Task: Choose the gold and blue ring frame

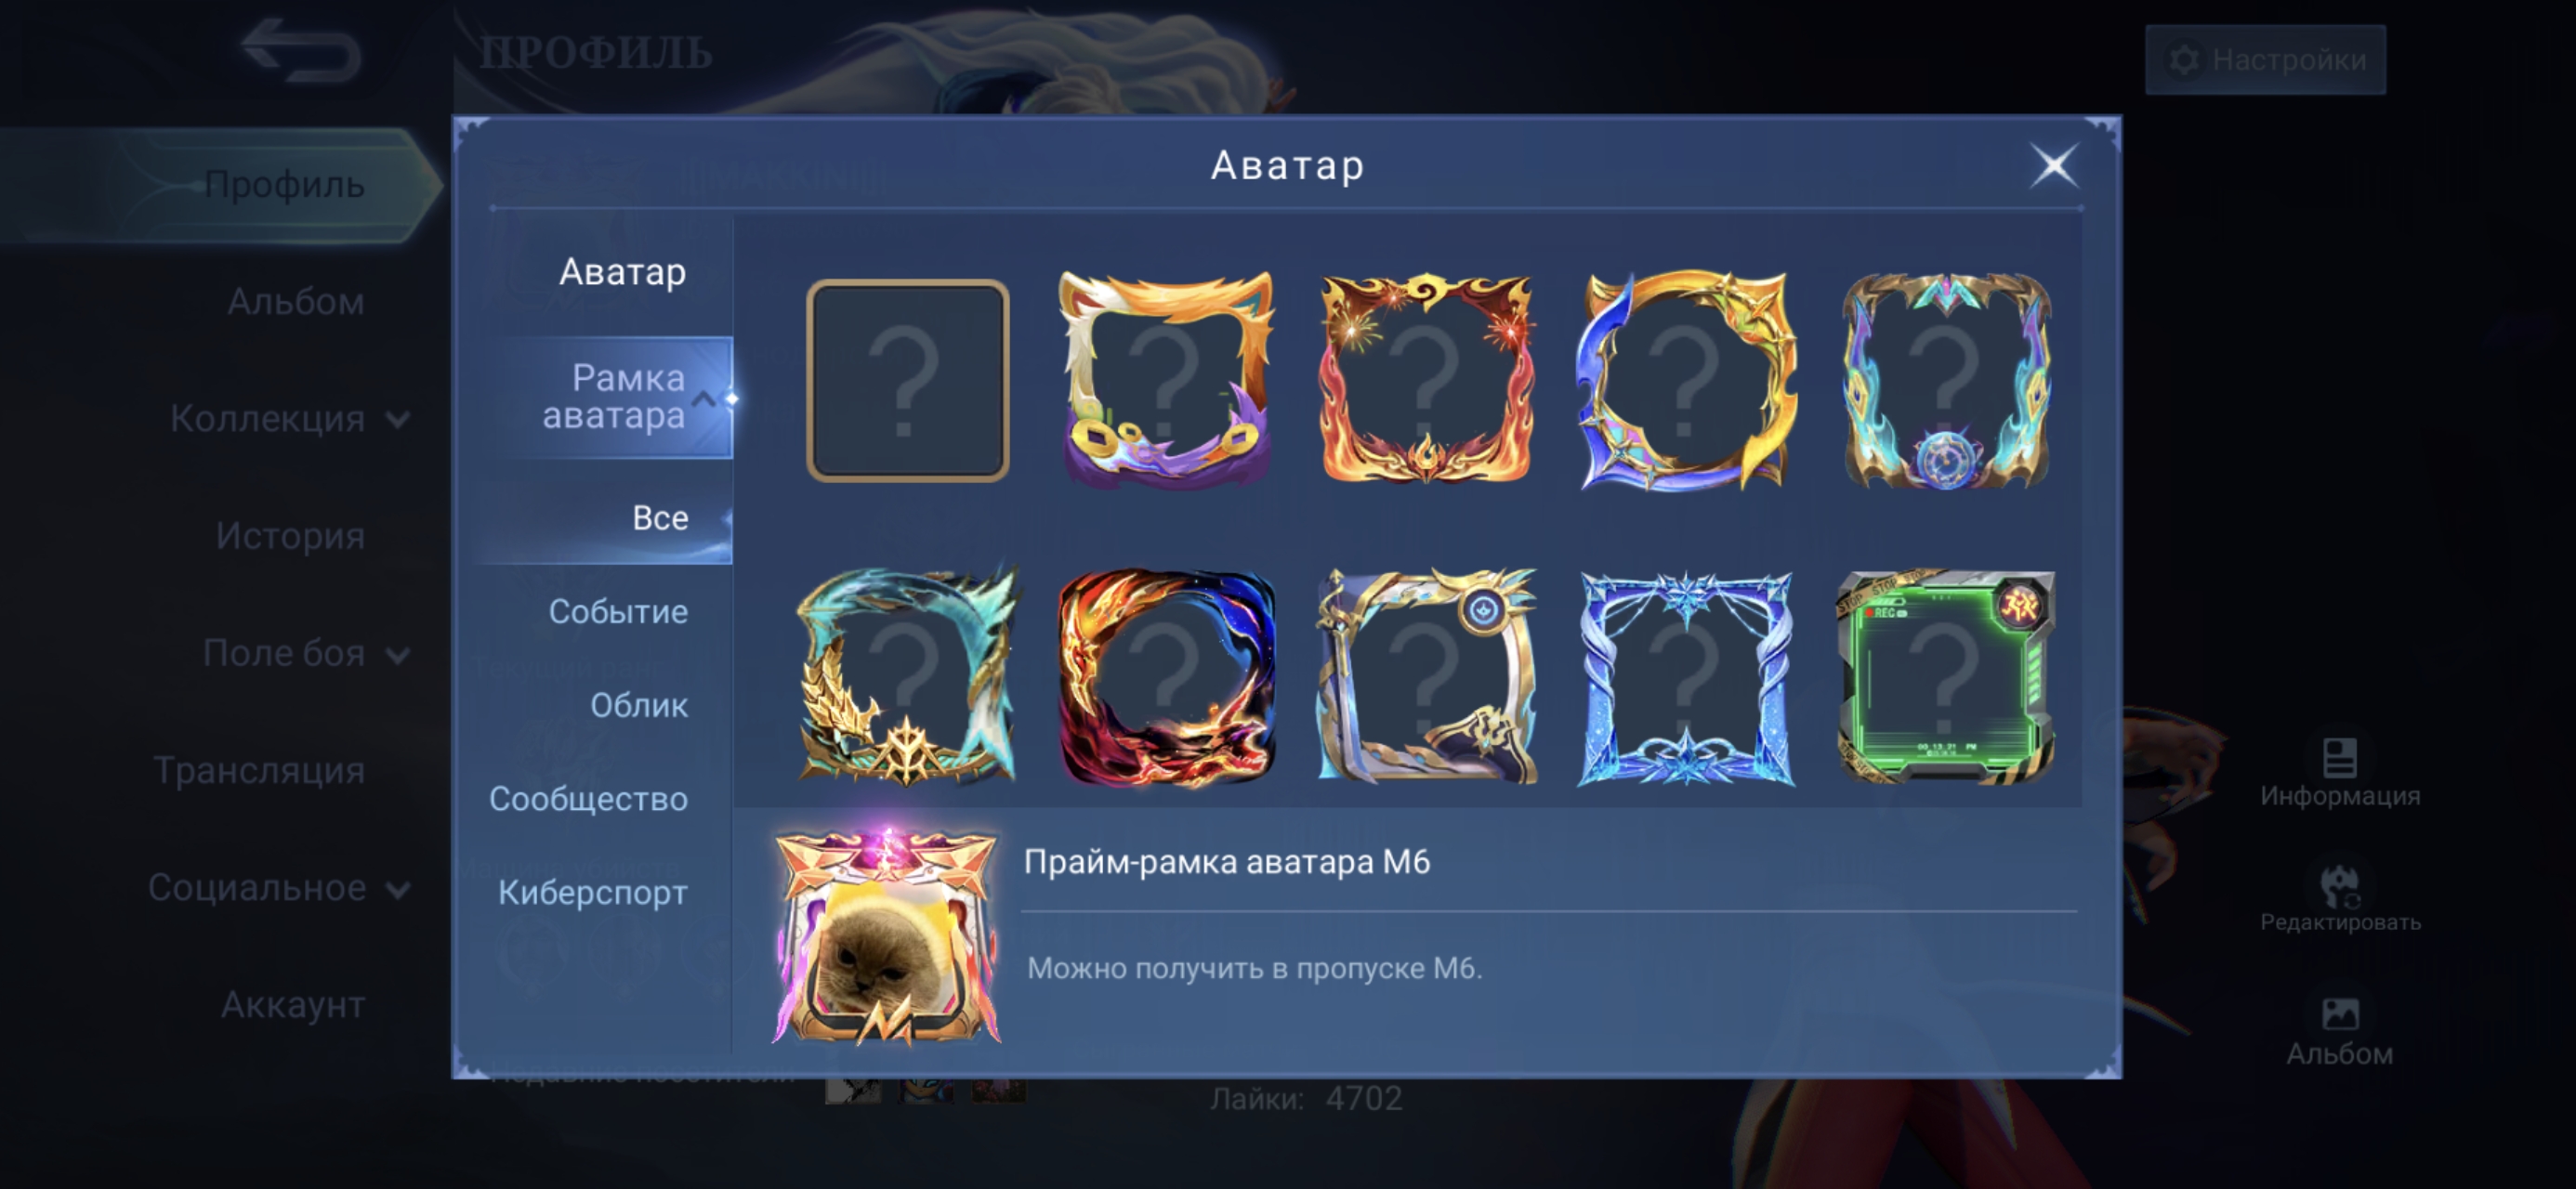Action: 1686,380
